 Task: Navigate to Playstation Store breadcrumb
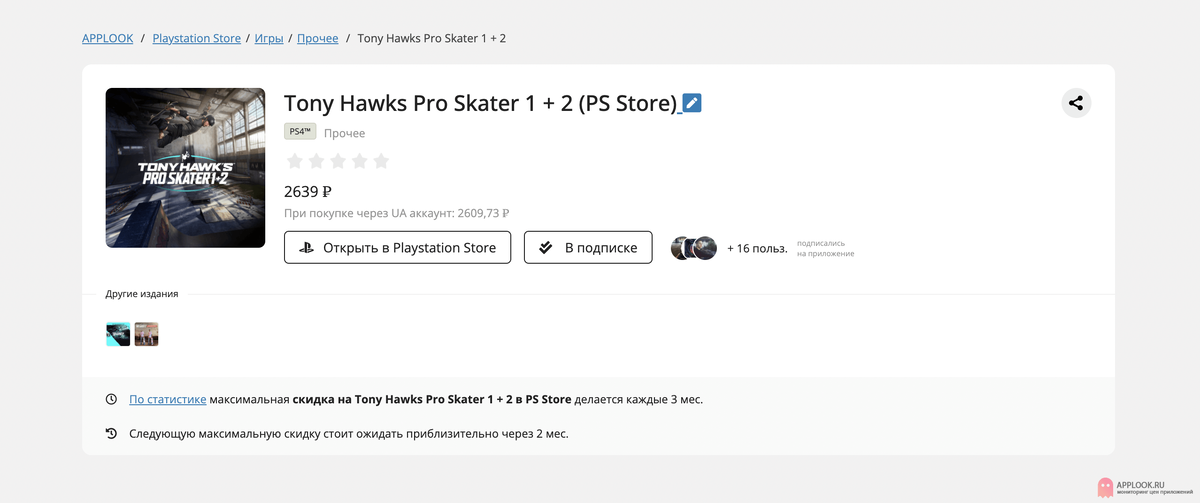click(196, 39)
